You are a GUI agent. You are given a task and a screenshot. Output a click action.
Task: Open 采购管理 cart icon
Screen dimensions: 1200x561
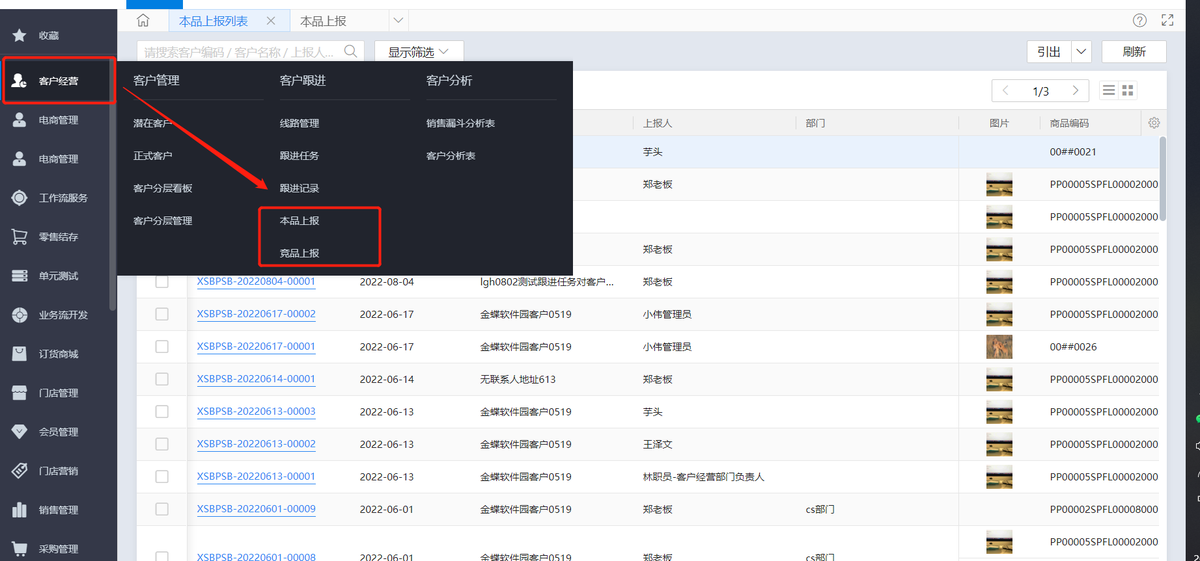pyautogui.click(x=19, y=548)
